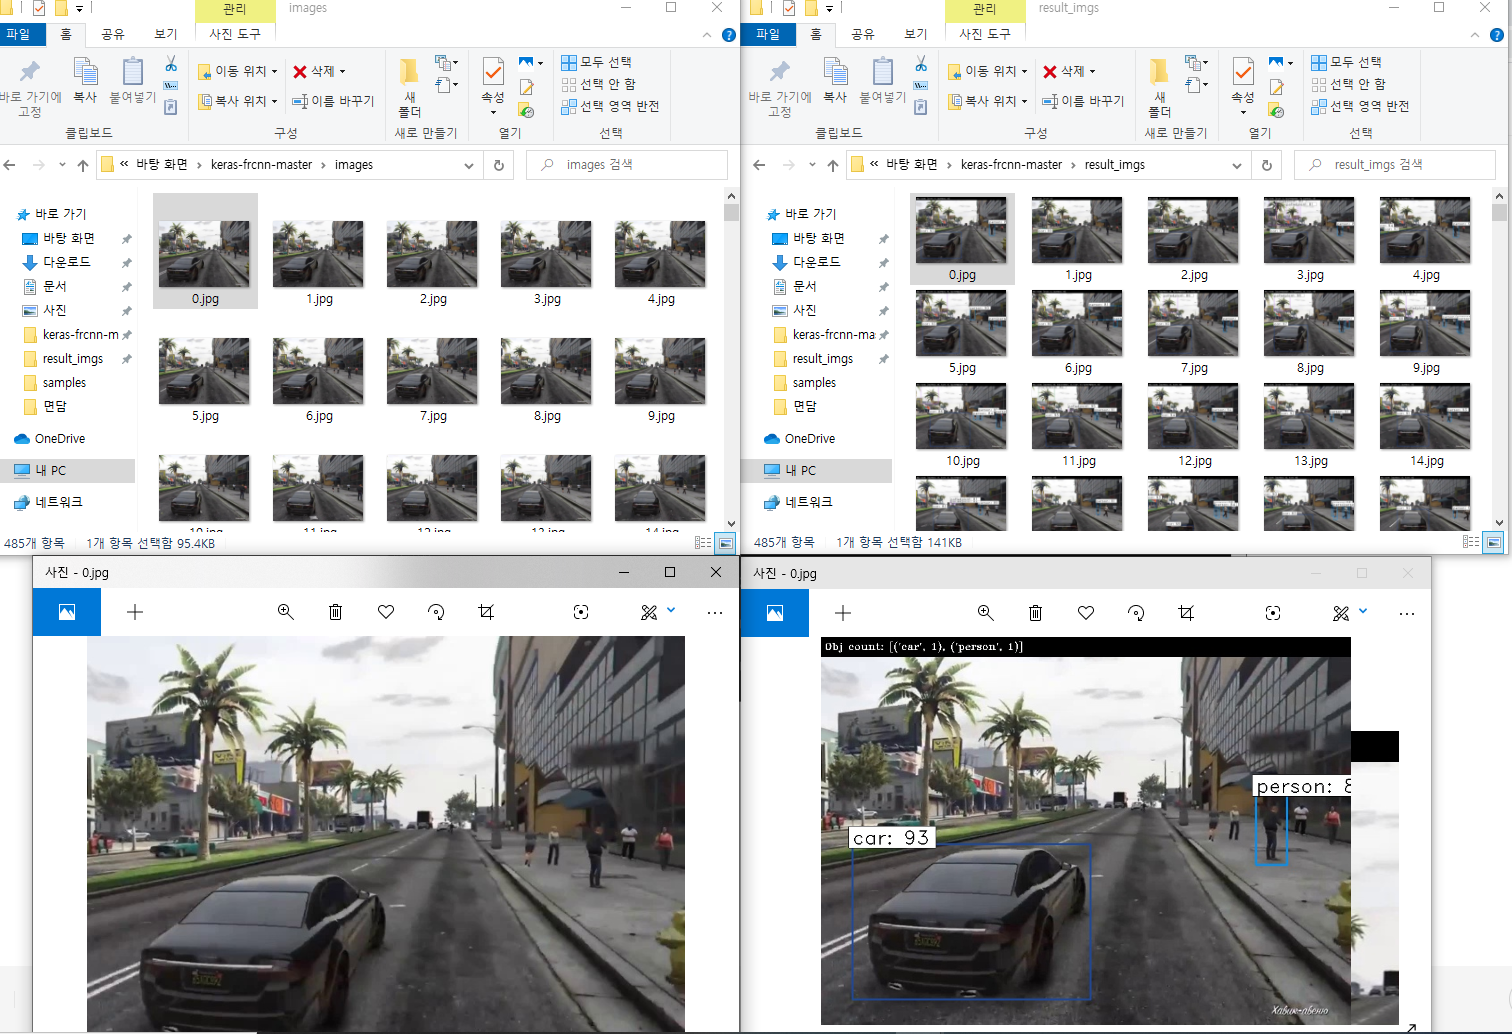Click Copy icon in images window ribbon

click(x=86, y=80)
